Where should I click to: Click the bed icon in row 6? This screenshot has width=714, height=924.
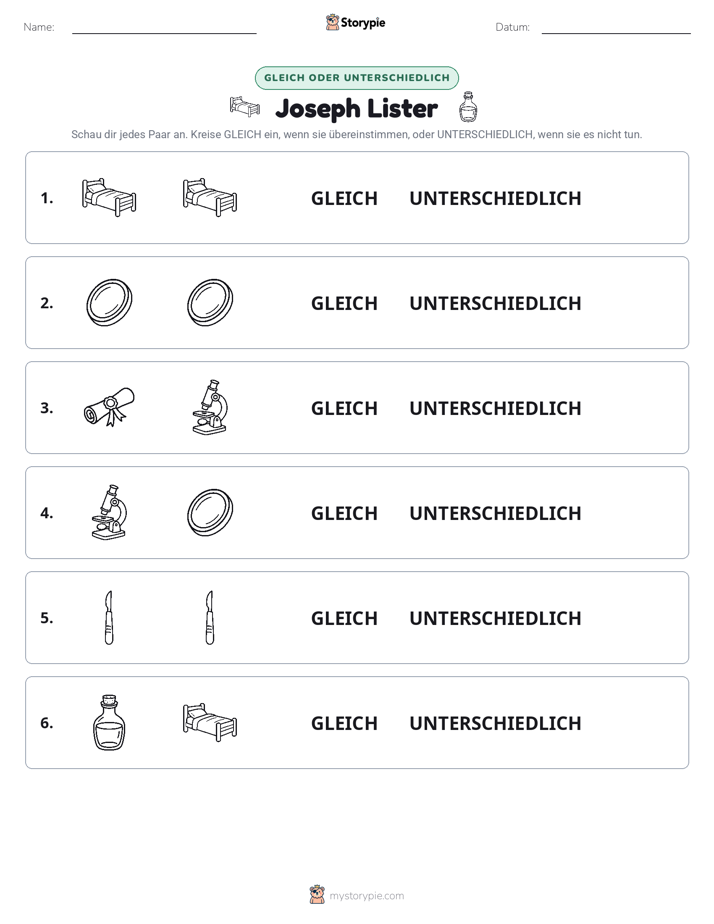210,722
